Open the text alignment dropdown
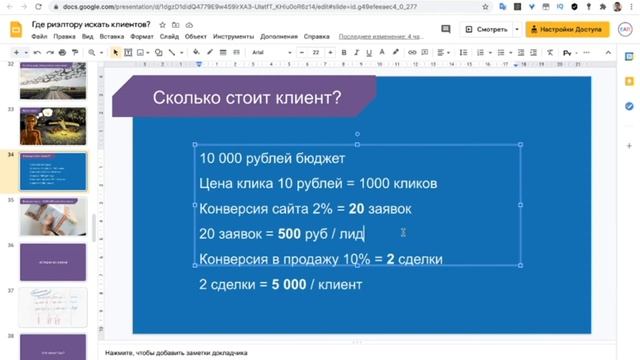The width and height of the screenshot is (640, 360). coord(443,53)
